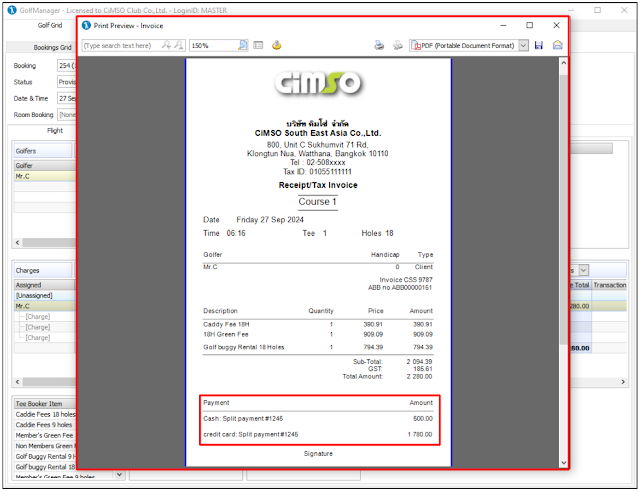The width and height of the screenshot is (639, 491).
Task: Select Golf Buggy Rental 9 item
Action: pyautogui.click(x=45, y=456)
